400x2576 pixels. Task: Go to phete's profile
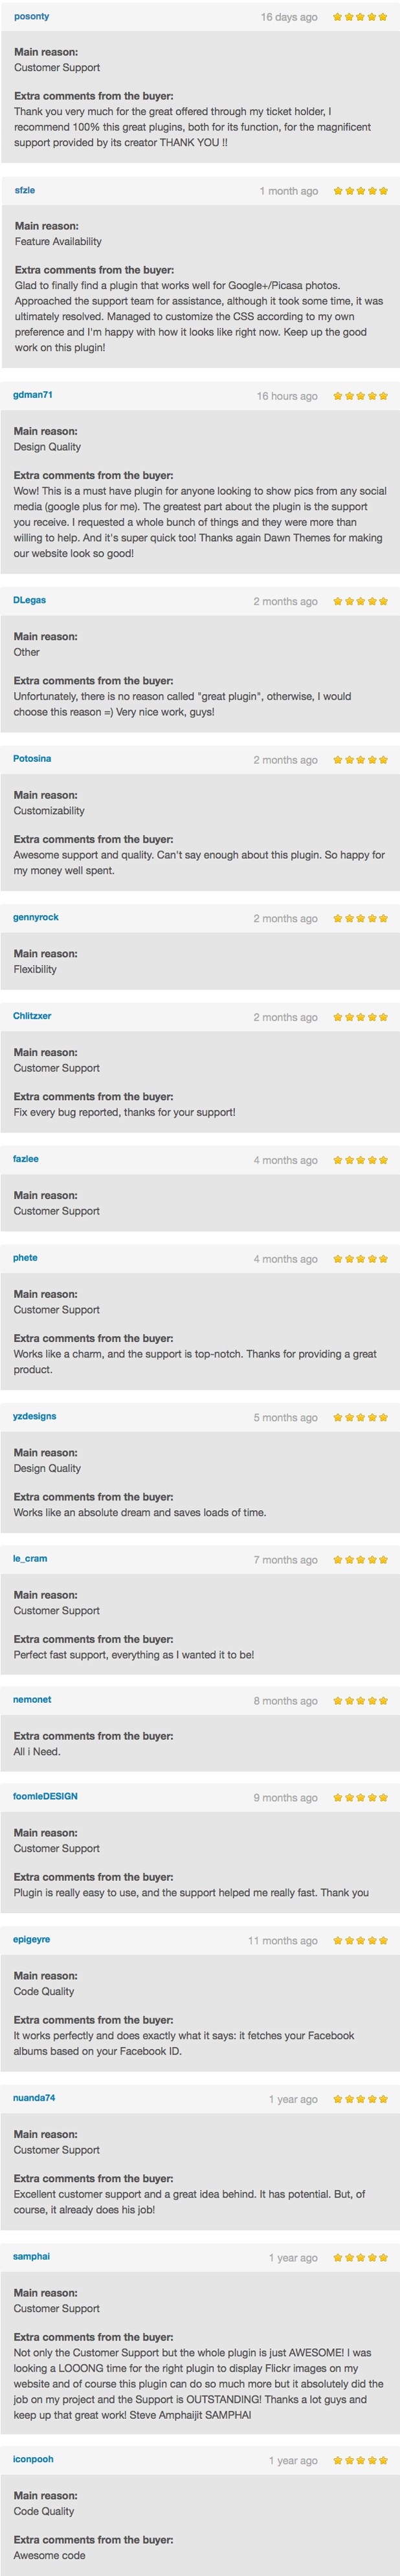[x=25, y=1258]
